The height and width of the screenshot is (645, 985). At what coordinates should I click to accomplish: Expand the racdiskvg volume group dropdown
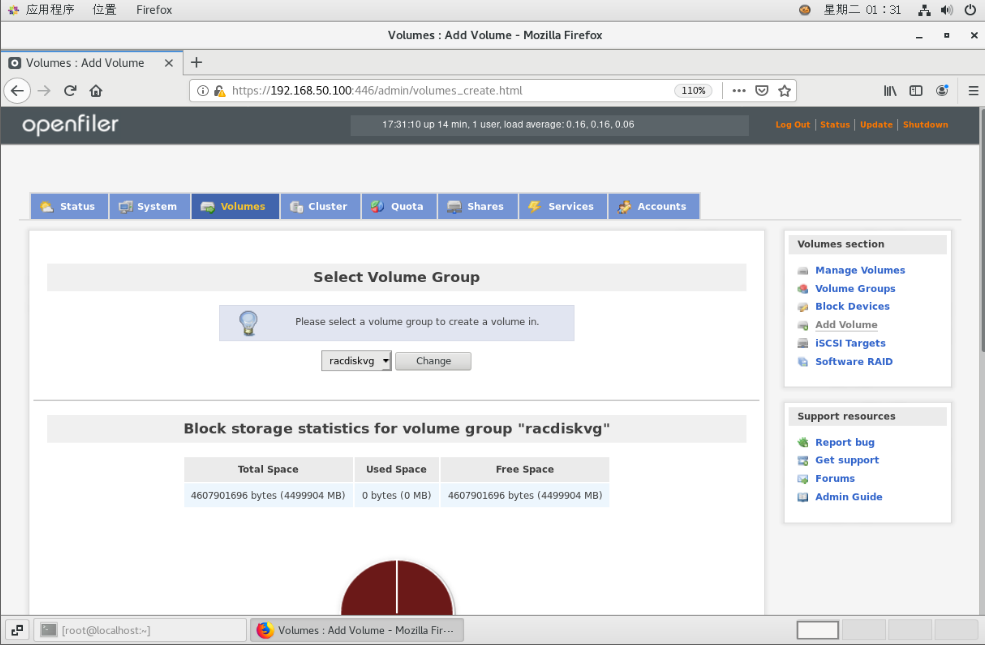click(356, 361)
